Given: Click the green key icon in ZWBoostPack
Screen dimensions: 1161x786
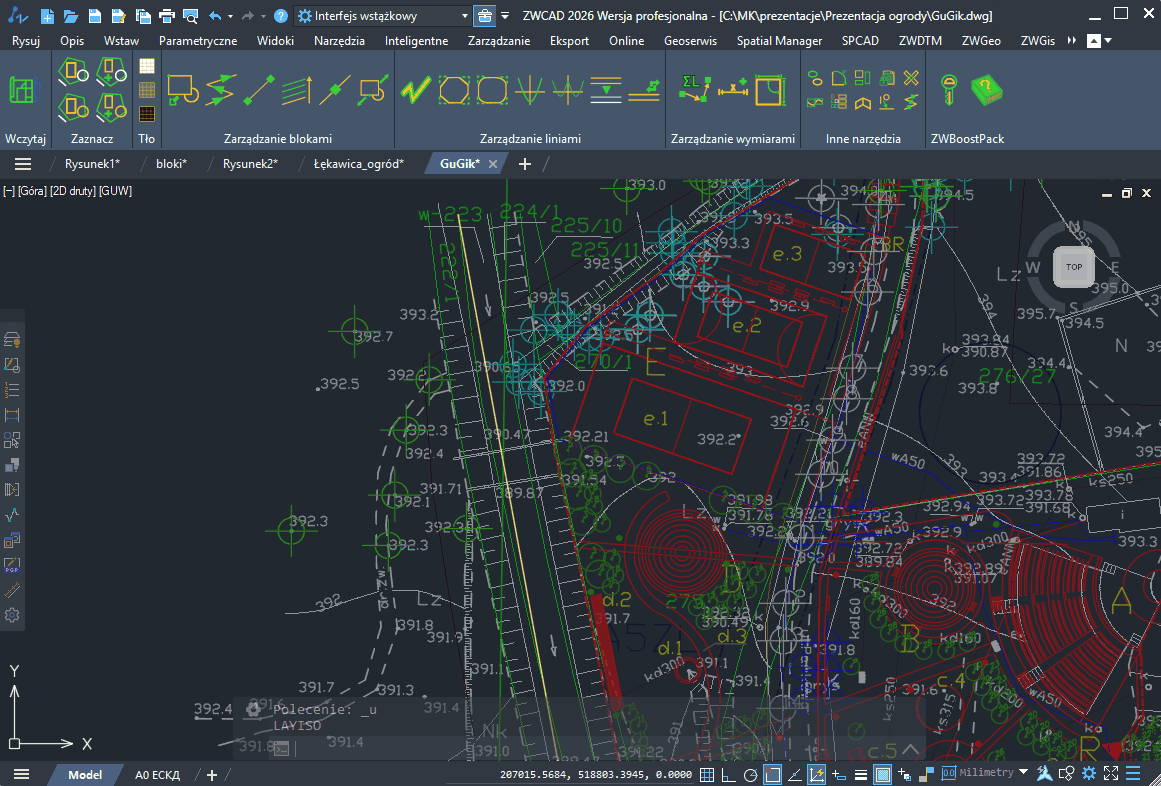Looking at the screenshot, I should click(948, 90).
